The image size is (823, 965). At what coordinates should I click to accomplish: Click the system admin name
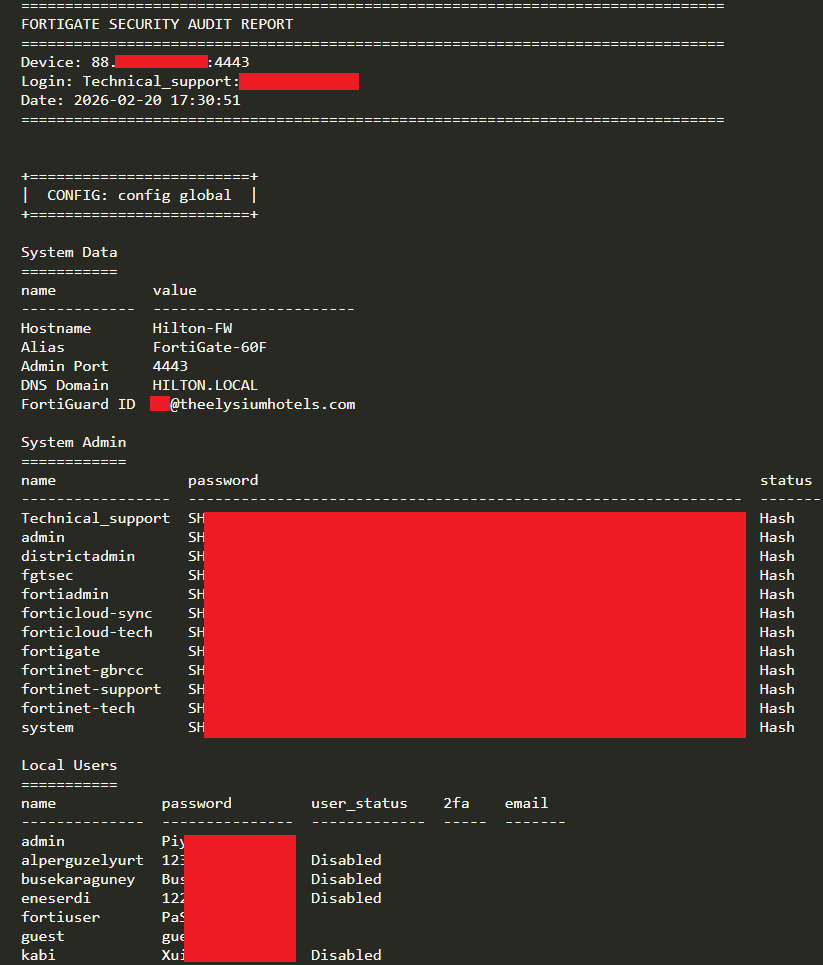click(x=47, y=727)
